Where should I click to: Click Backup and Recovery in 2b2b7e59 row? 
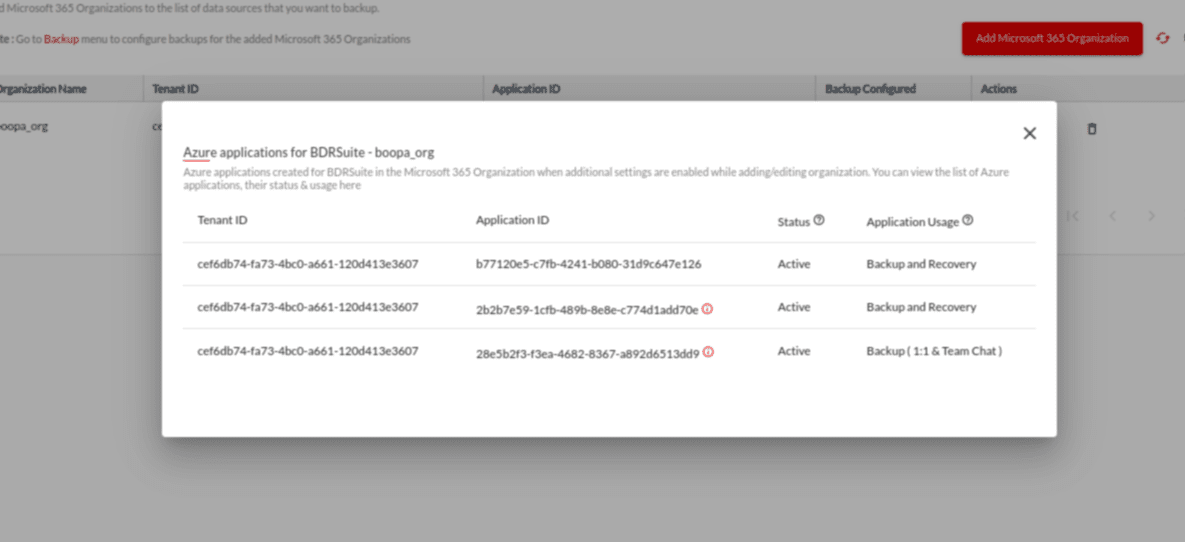pyautogui.click(x=921, y=308)
